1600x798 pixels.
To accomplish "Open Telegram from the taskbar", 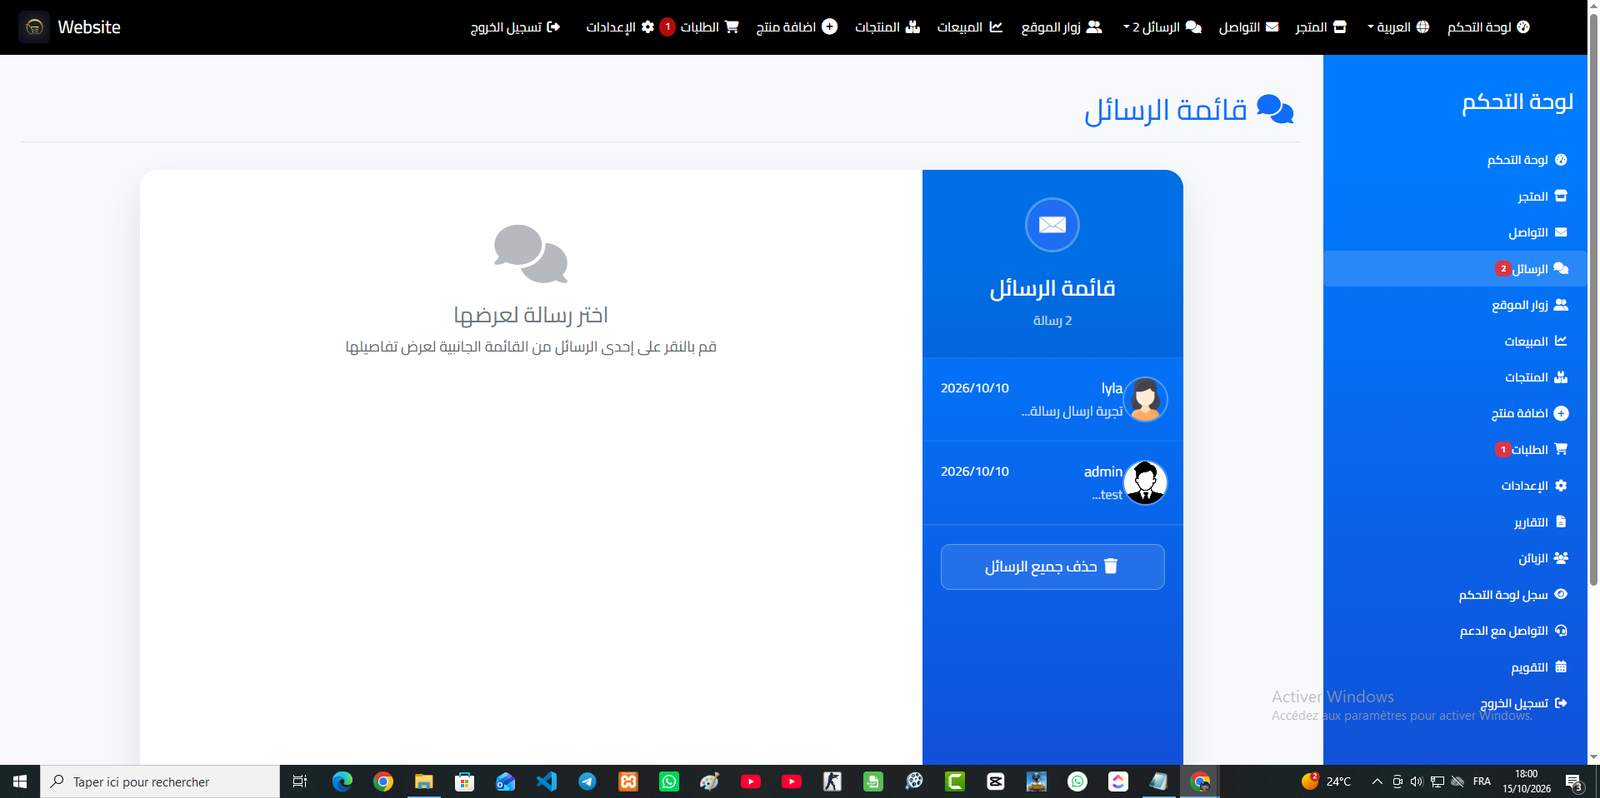I will point(587,782).
